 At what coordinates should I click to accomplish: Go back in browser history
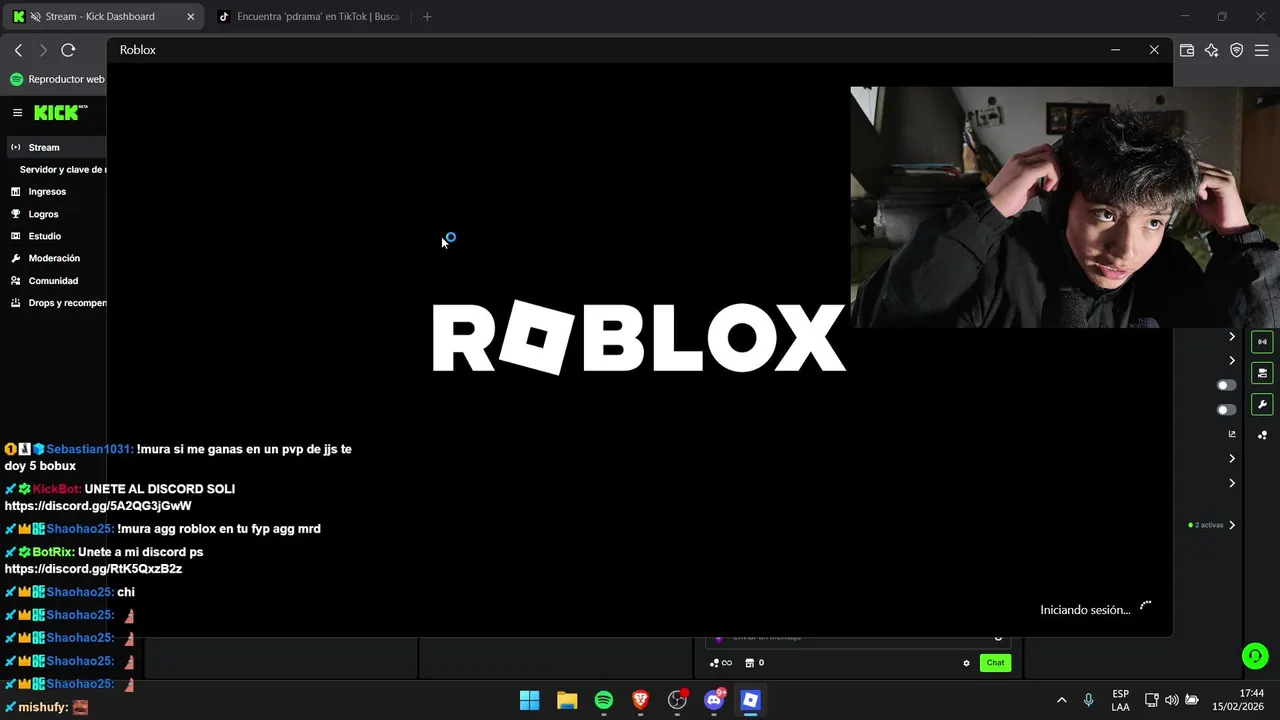pyautogui.click(x=18, y=50)
